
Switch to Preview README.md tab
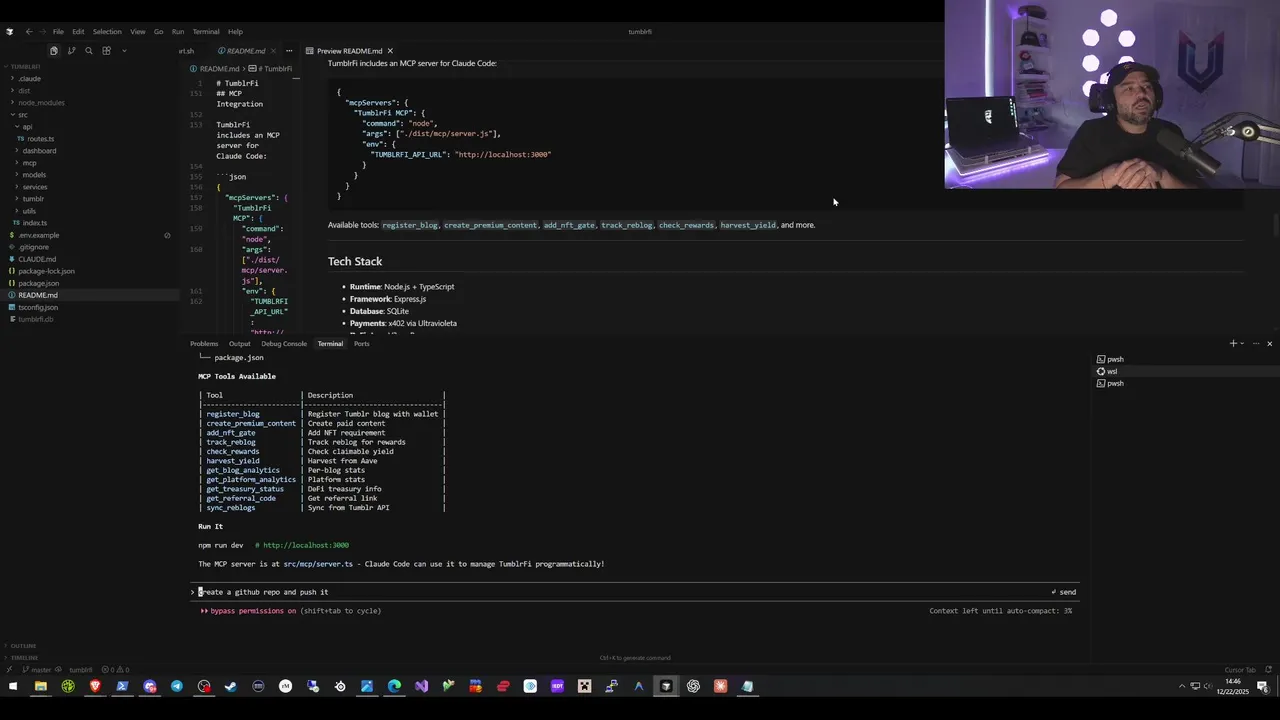point(349,51)
